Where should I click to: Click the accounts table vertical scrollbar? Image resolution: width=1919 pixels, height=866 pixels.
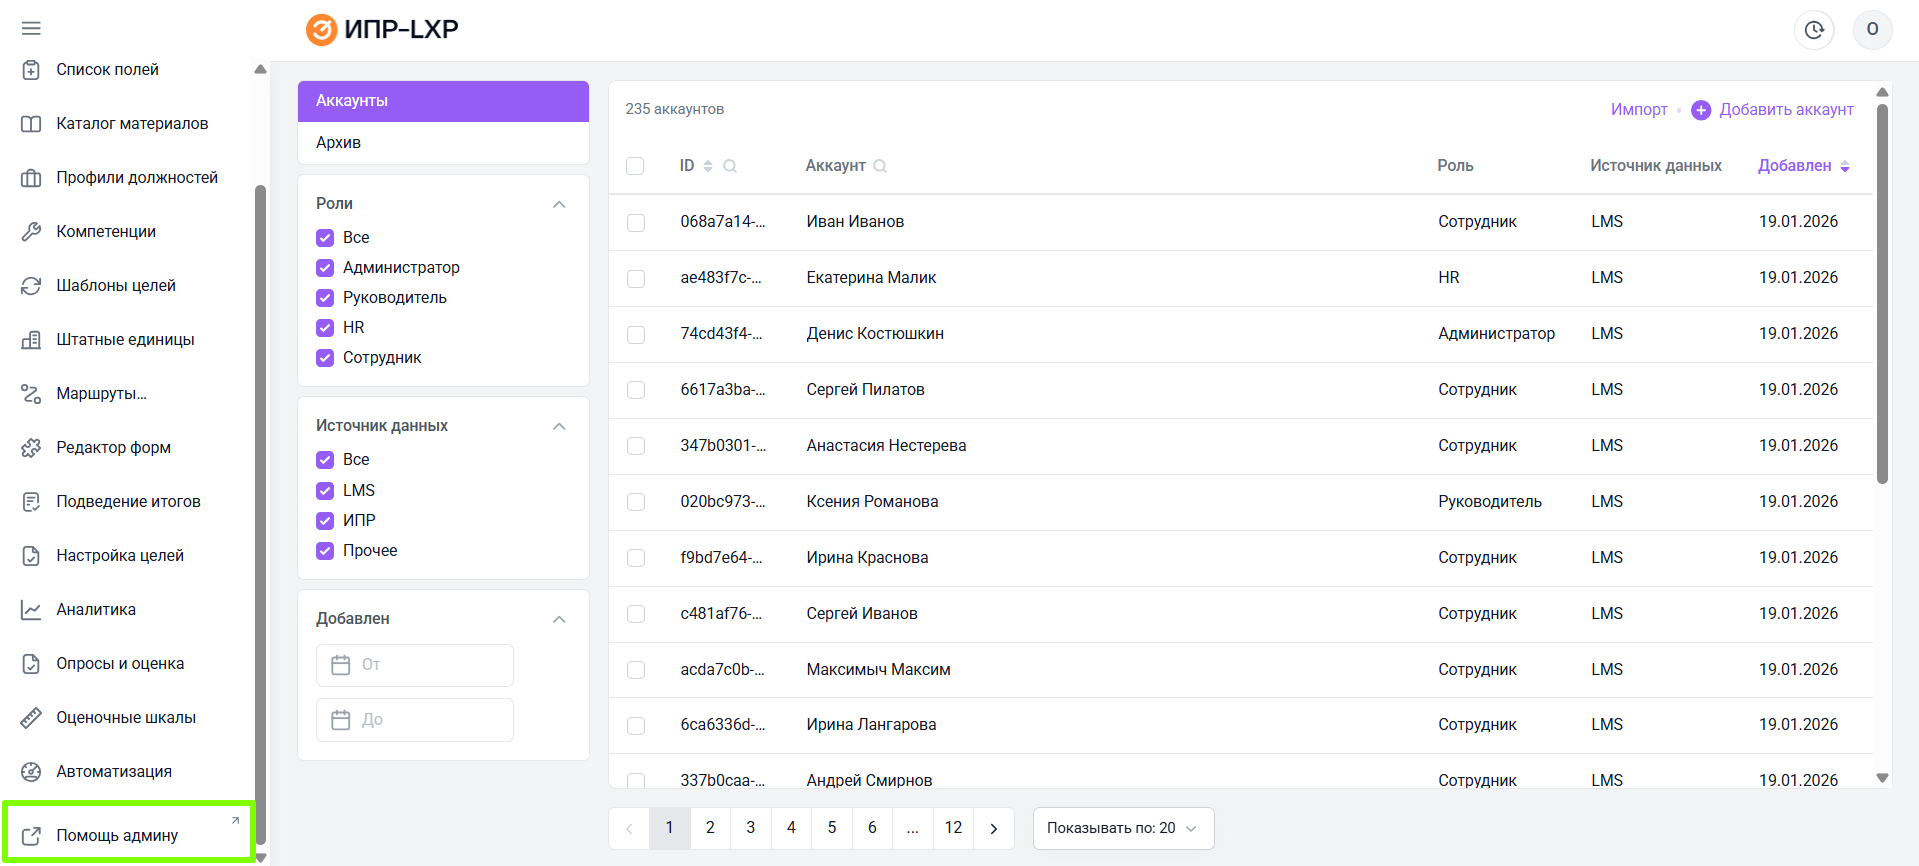click(1882, 300)
